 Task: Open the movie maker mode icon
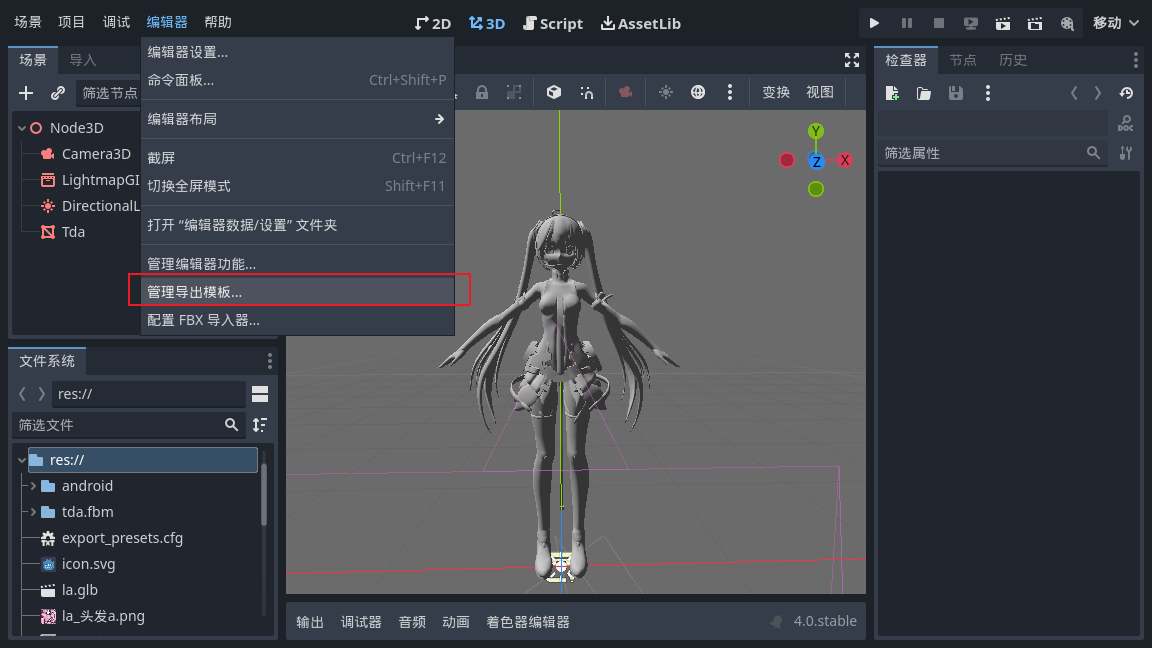point(1068,24)
